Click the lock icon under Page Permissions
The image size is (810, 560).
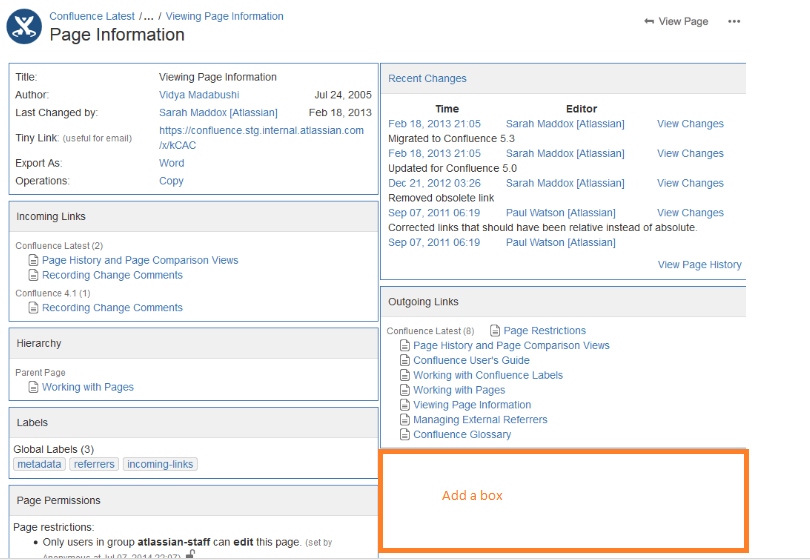click(x=191, y=555)
